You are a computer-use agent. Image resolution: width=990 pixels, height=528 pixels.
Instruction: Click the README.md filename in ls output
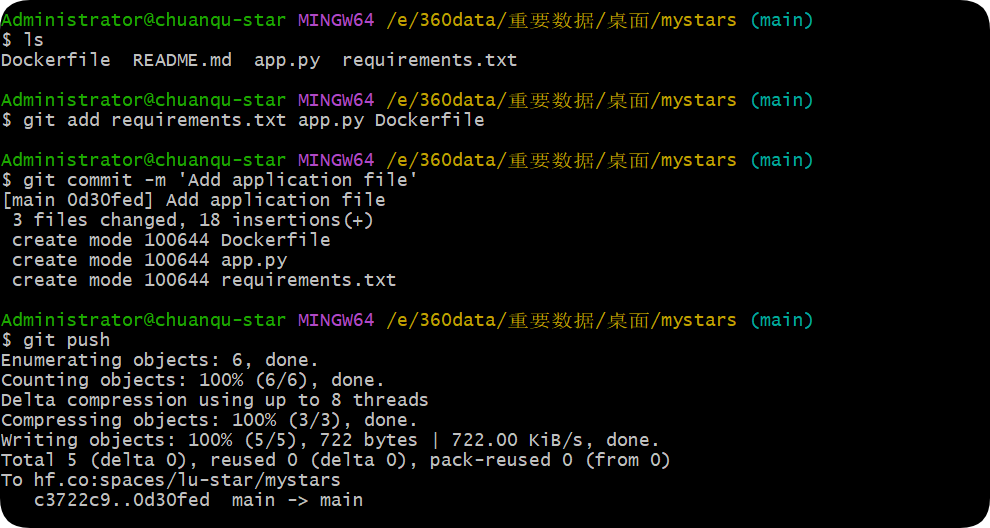pos(182,60)
